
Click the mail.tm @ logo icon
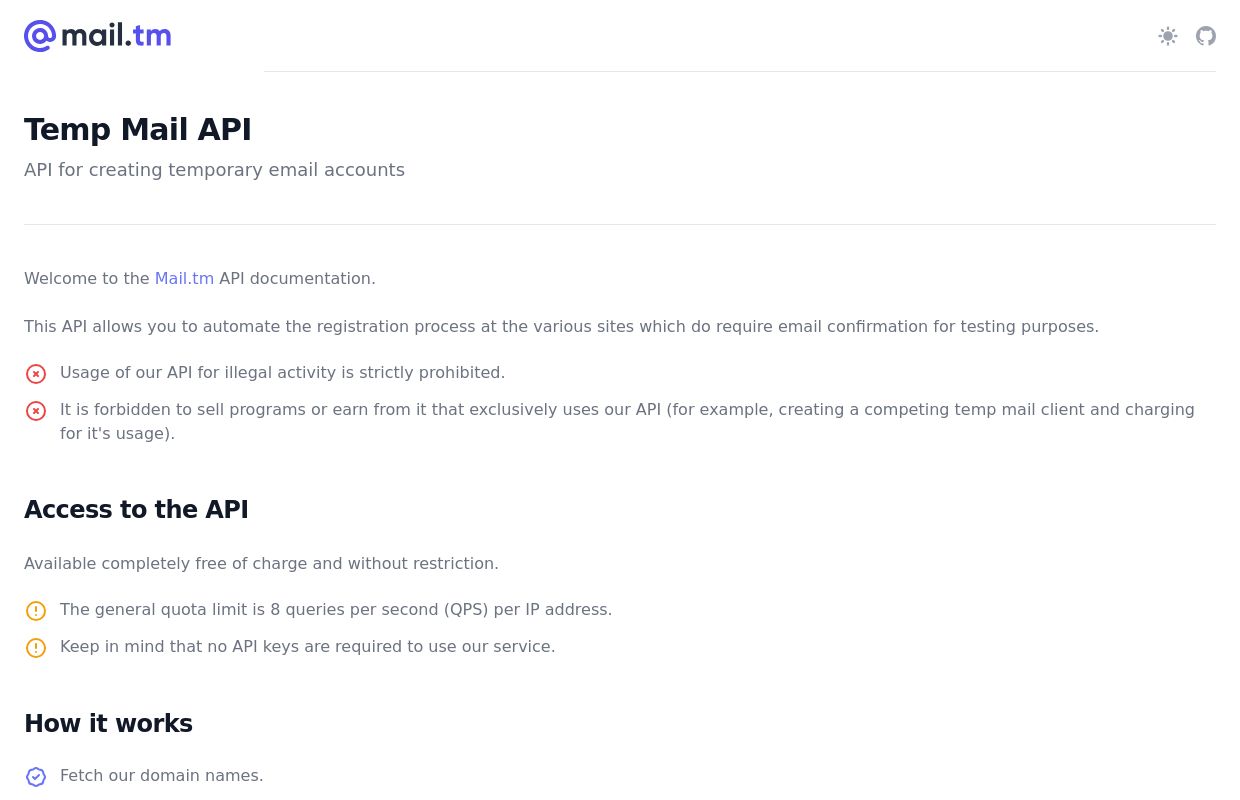pyautogui.click(x=40, y=36)
